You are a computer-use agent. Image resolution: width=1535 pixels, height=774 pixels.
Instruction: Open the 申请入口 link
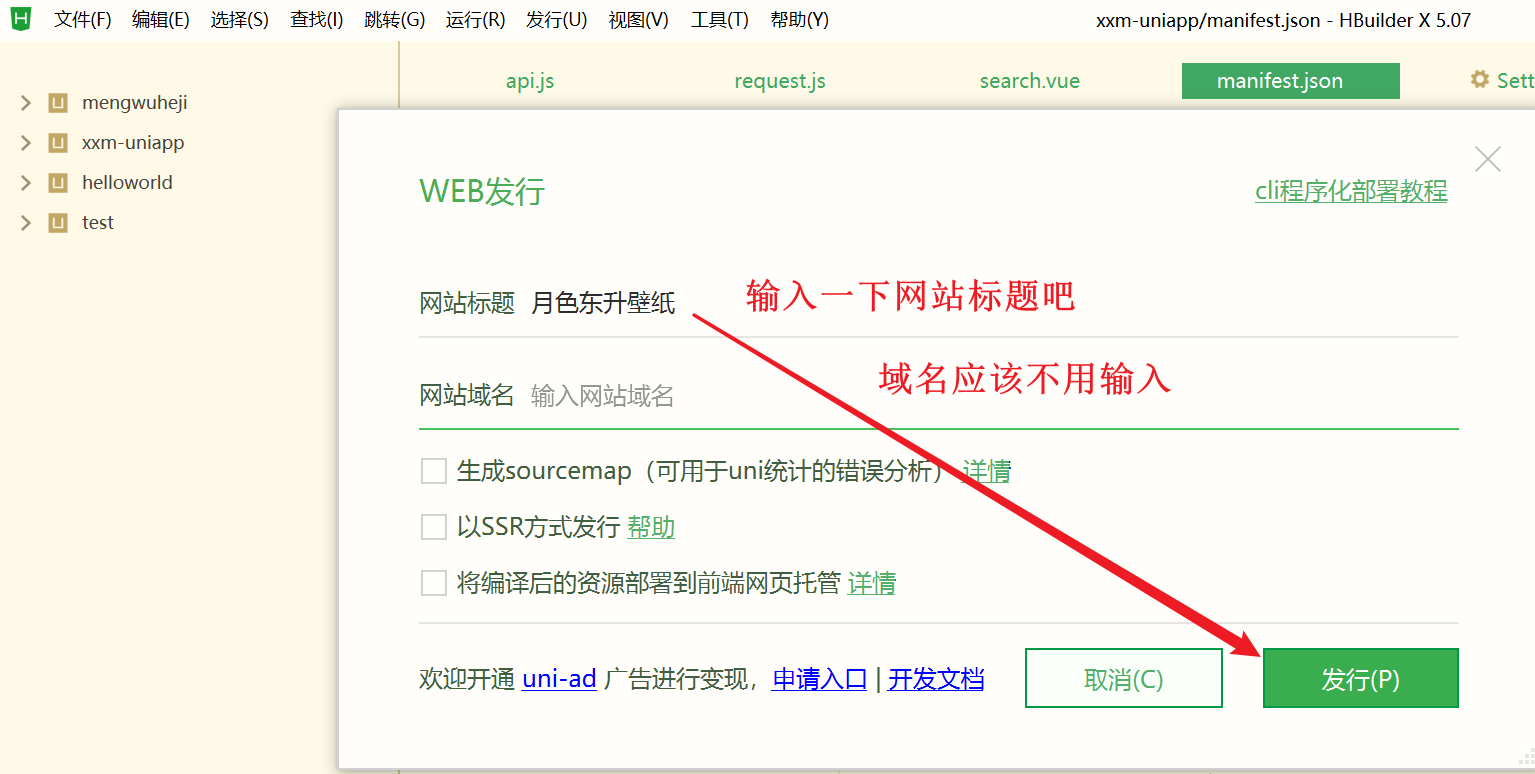pos(819,680)
